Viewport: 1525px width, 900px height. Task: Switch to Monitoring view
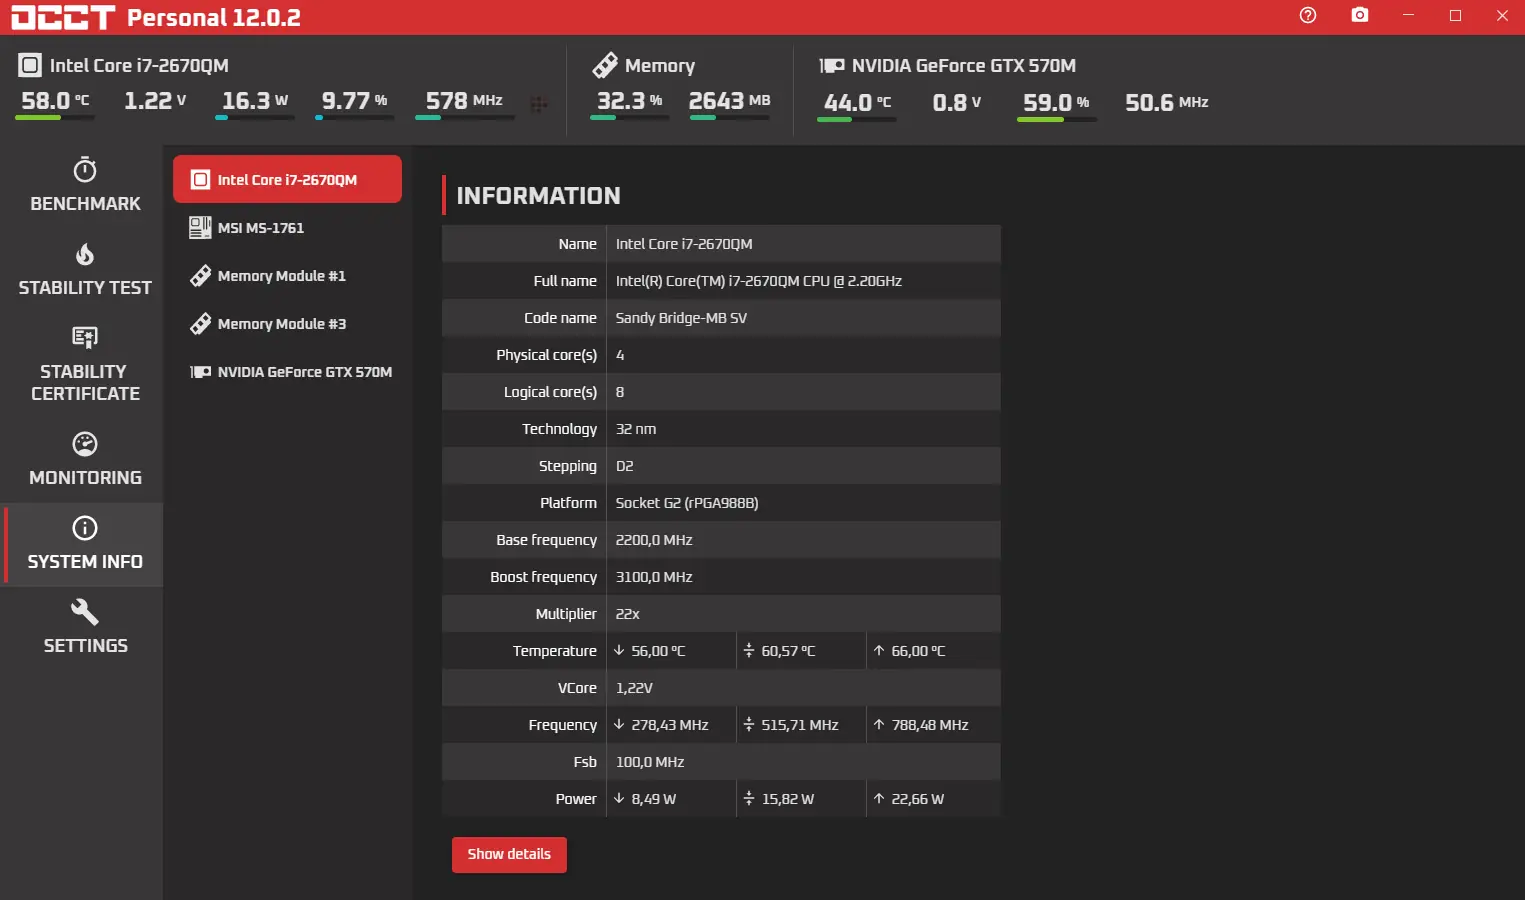tap(85, 459)
